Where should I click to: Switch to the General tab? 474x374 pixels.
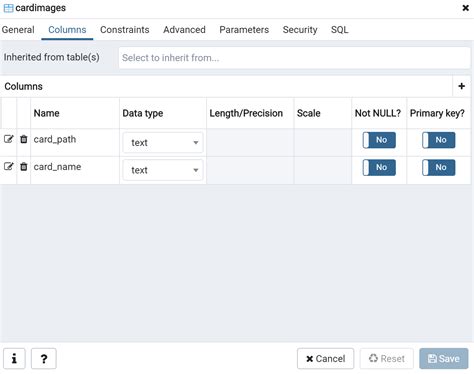pos(18,30)
